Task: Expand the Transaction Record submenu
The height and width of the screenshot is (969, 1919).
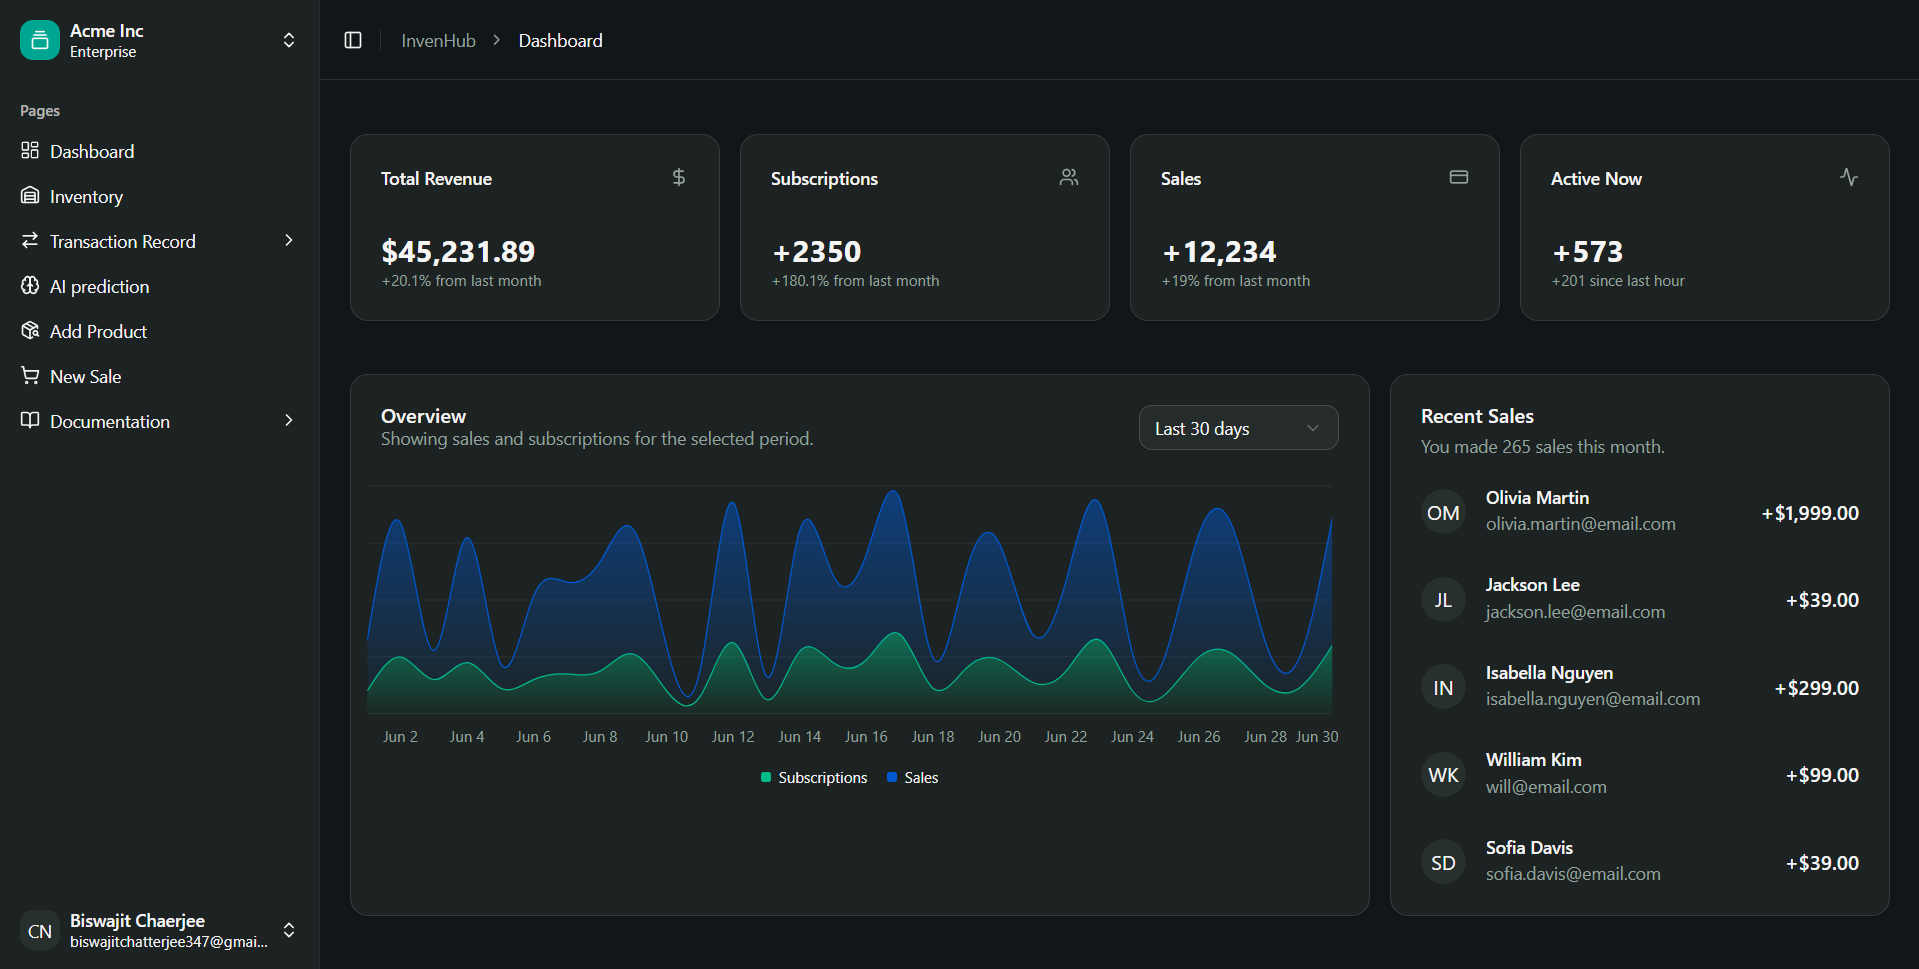Action: point(288,241)
